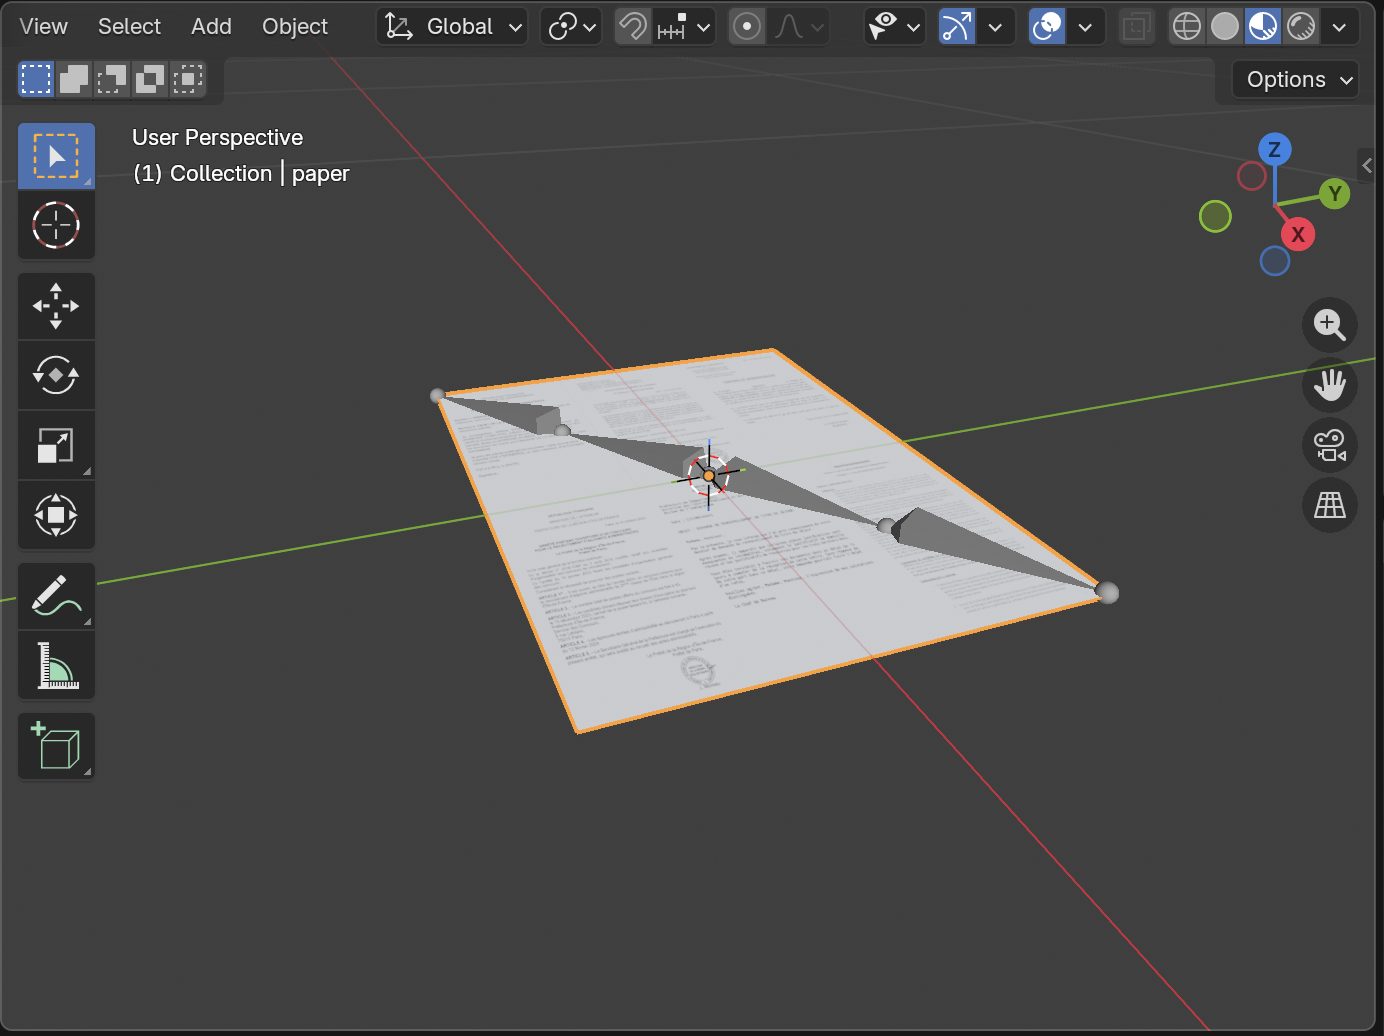Set selection mode to invert
The width and height of the screenshot is (1384, 1036).
(150, 79)
